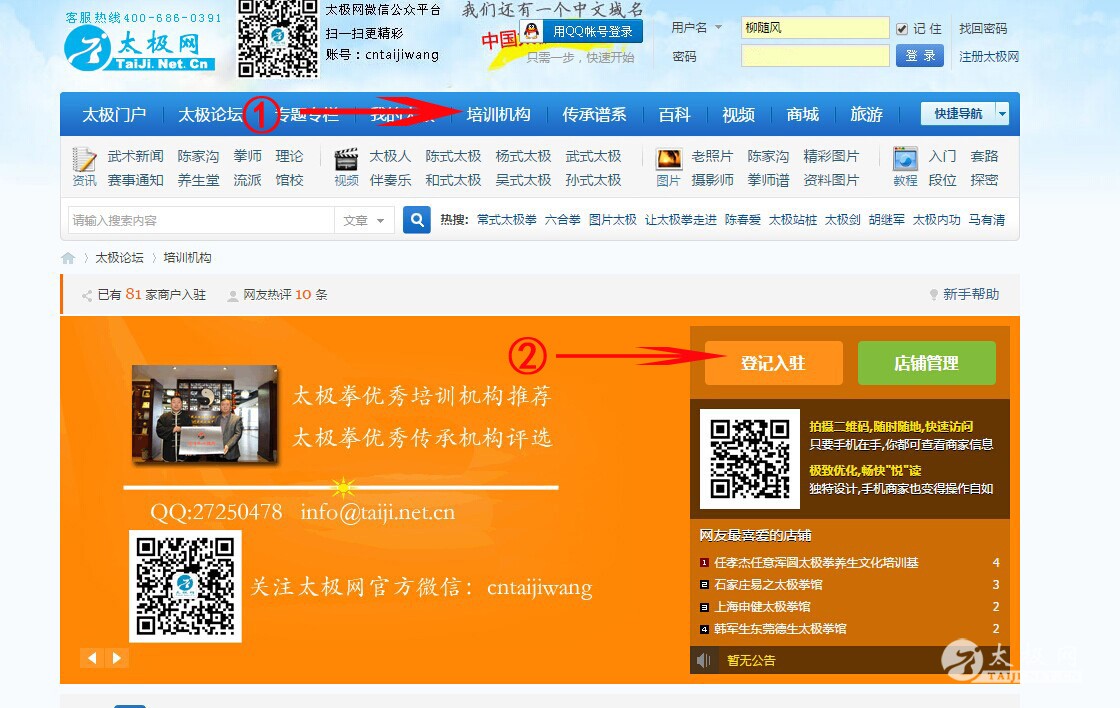Select 传承谱系 in the navigation bar
Image resolution: width=1120 pixels, height=708 pixels.
pyautogui.click(x=594, y=115)
